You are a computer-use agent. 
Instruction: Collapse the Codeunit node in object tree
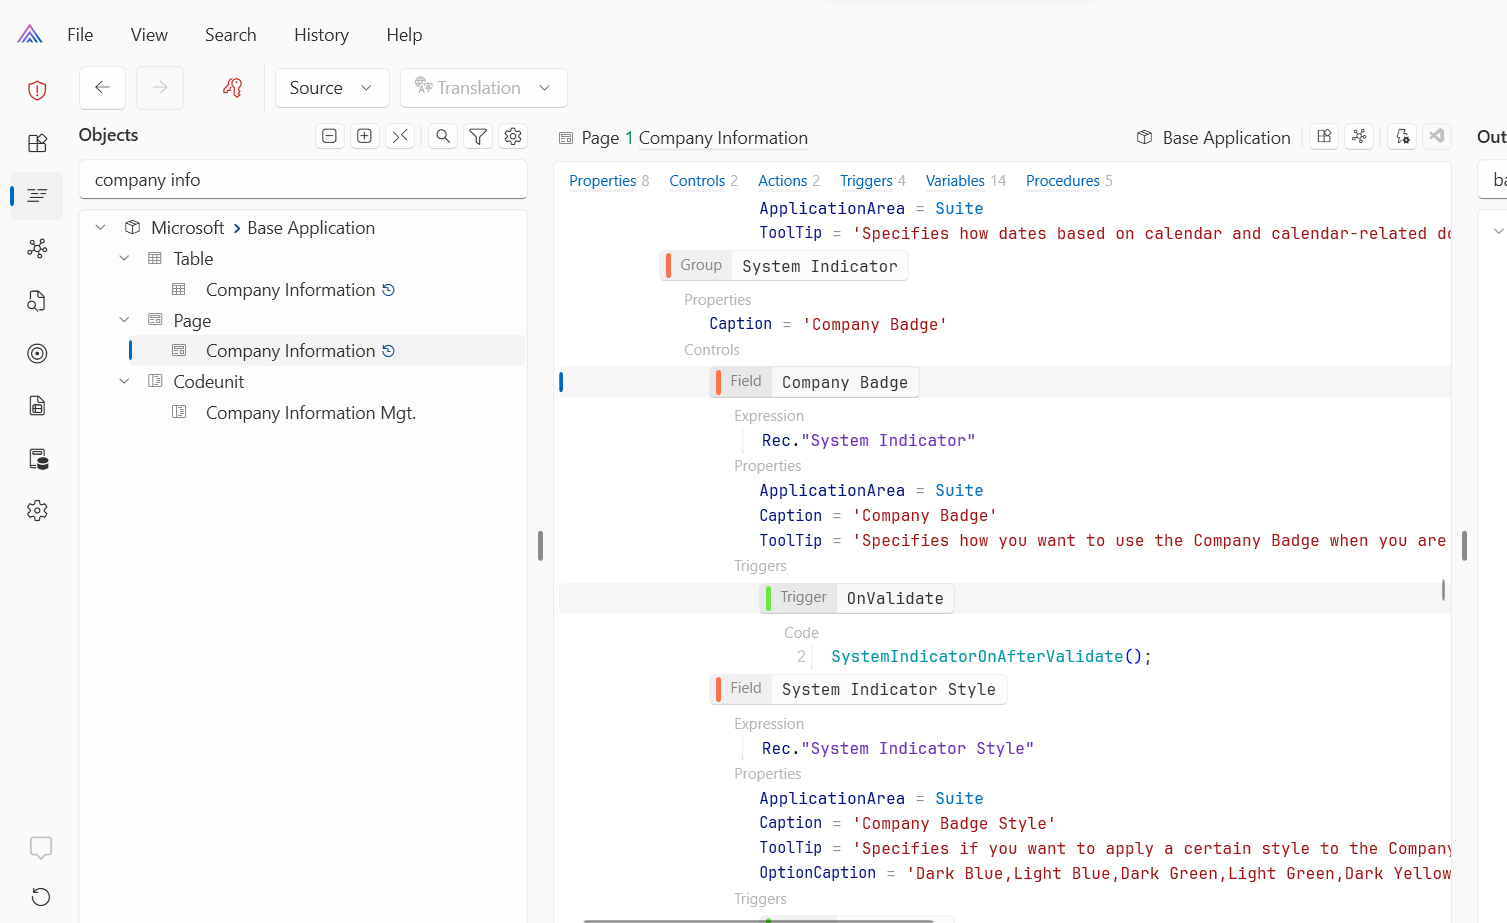(x=124, y=382)
